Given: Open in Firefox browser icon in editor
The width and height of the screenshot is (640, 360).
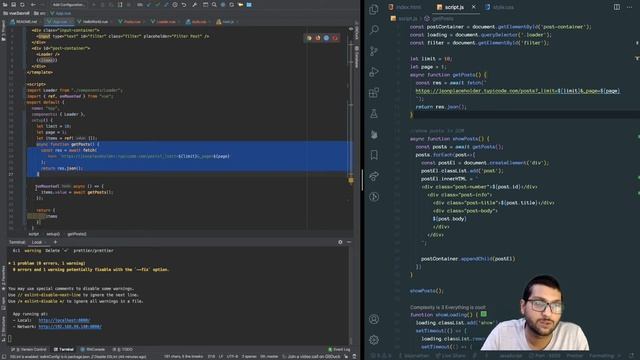Looking at the screenshot, I should click(318, 38).
